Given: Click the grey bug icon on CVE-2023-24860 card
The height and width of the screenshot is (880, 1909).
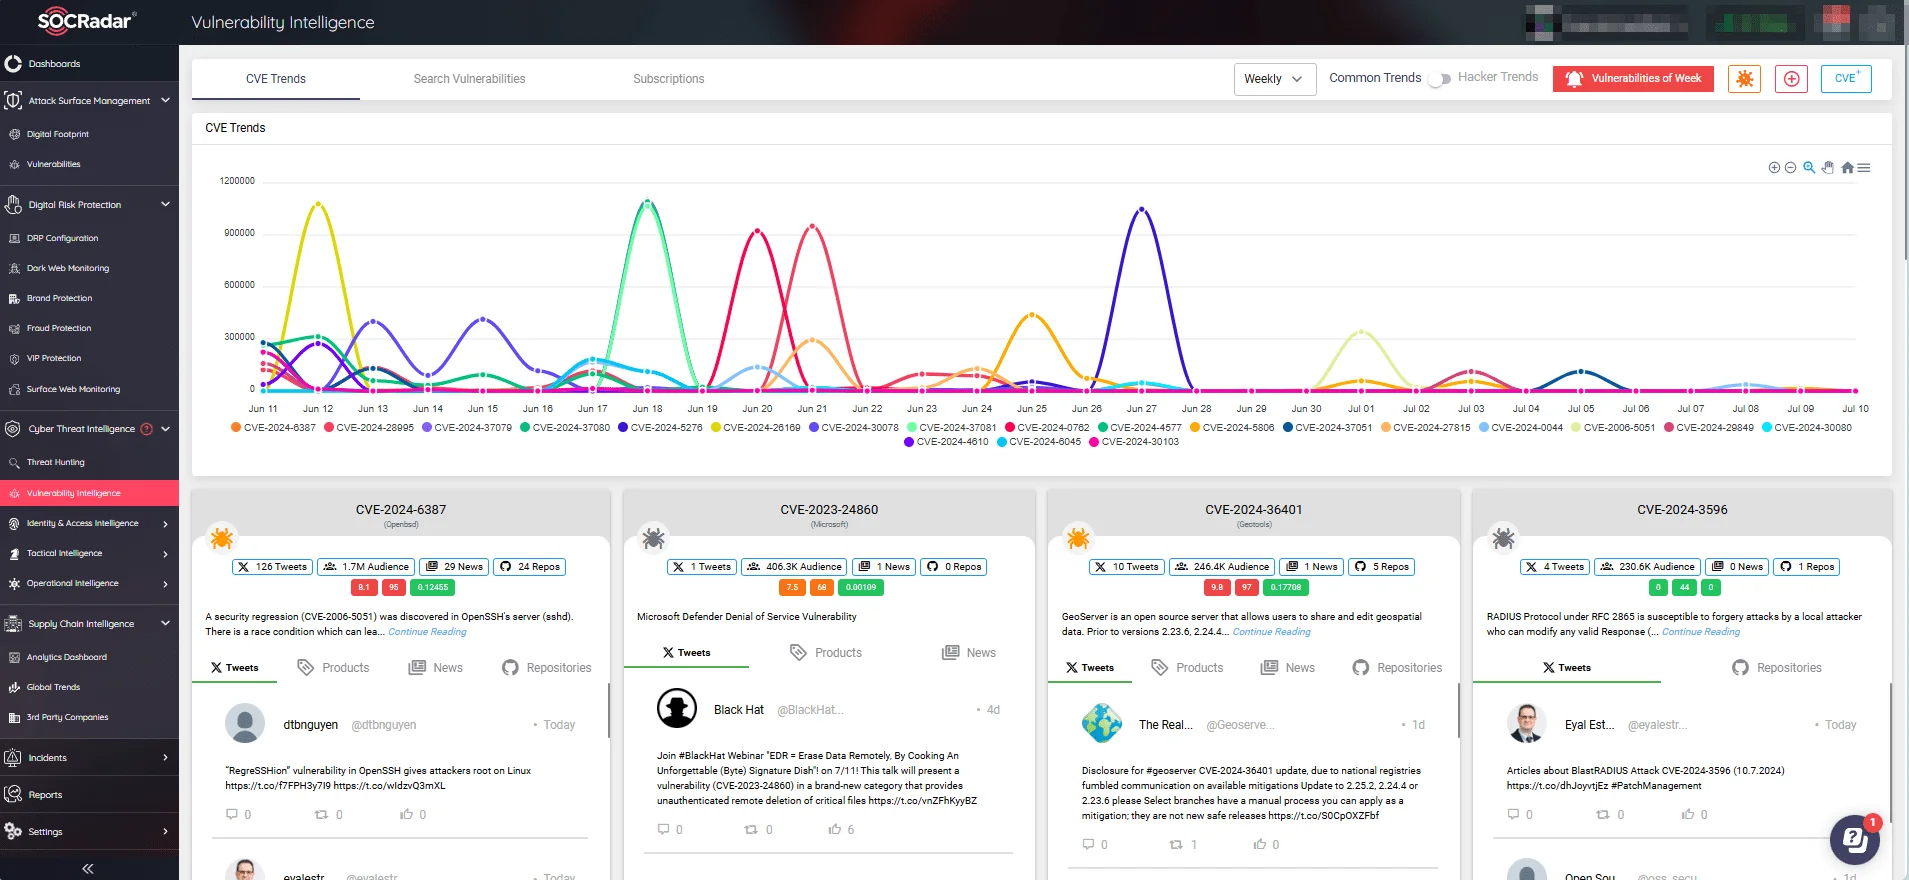Looking at the screenshot, I should 654,539.
